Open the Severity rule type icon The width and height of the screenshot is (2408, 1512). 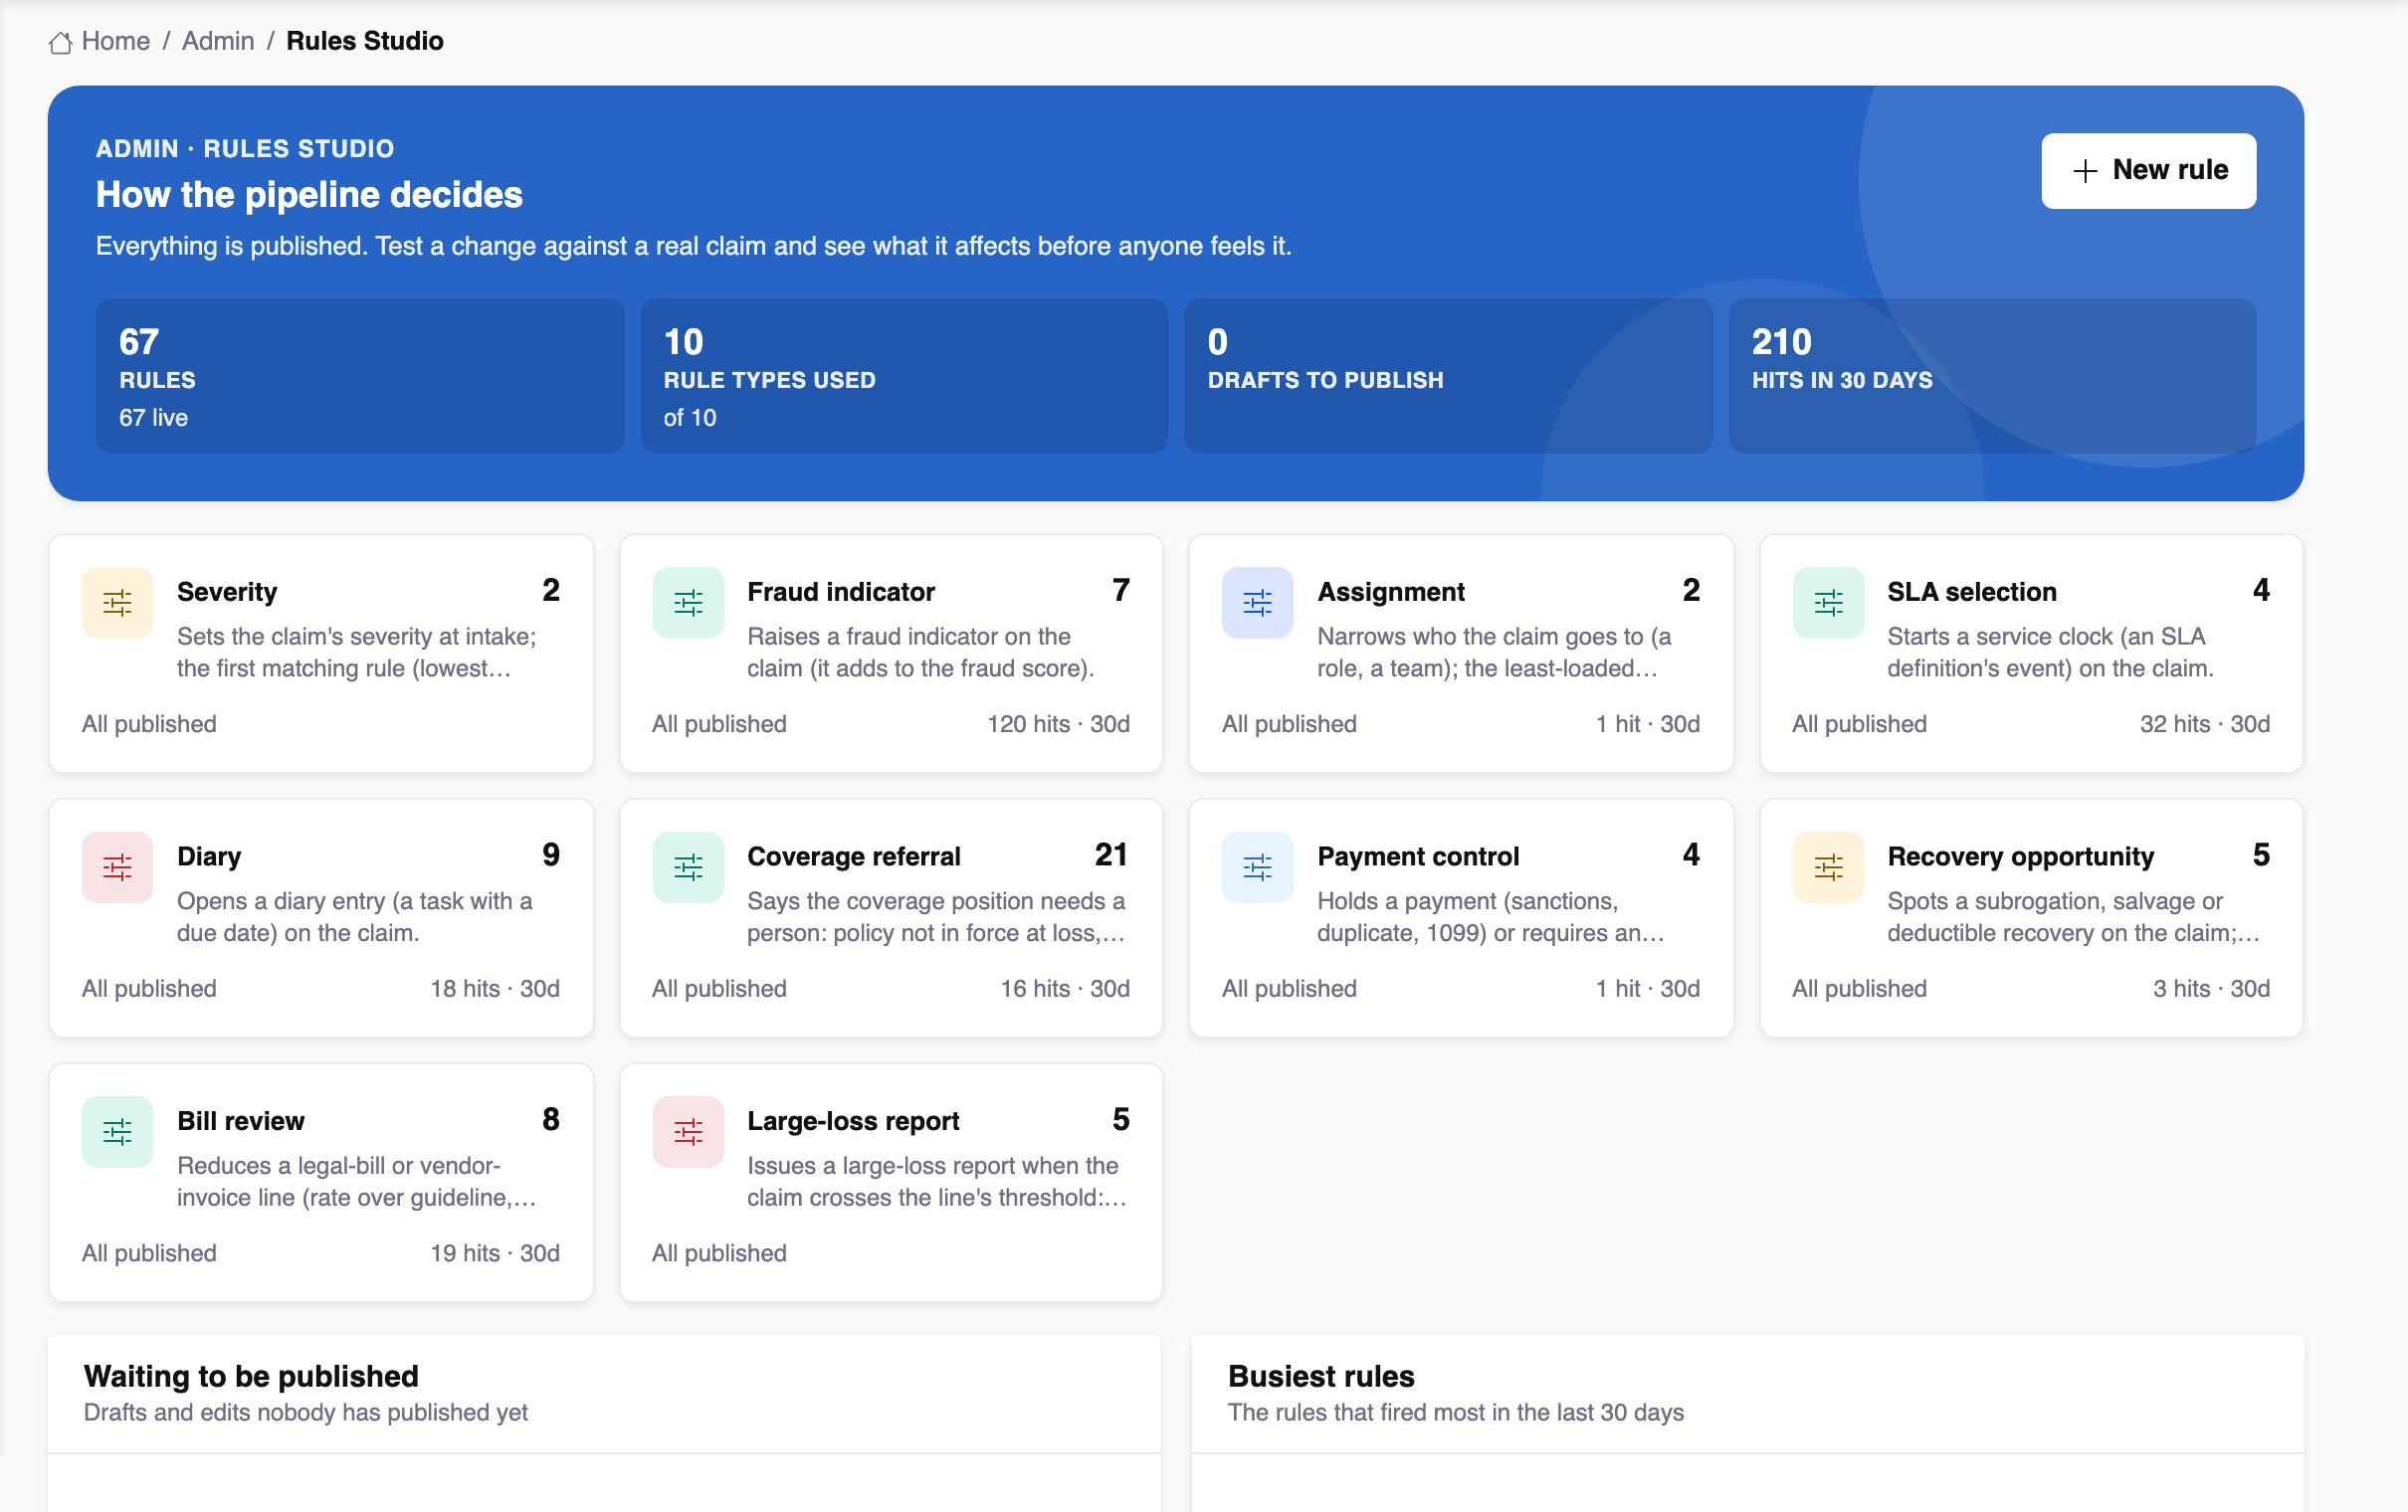pyautogui.click(x=117, y=602)
